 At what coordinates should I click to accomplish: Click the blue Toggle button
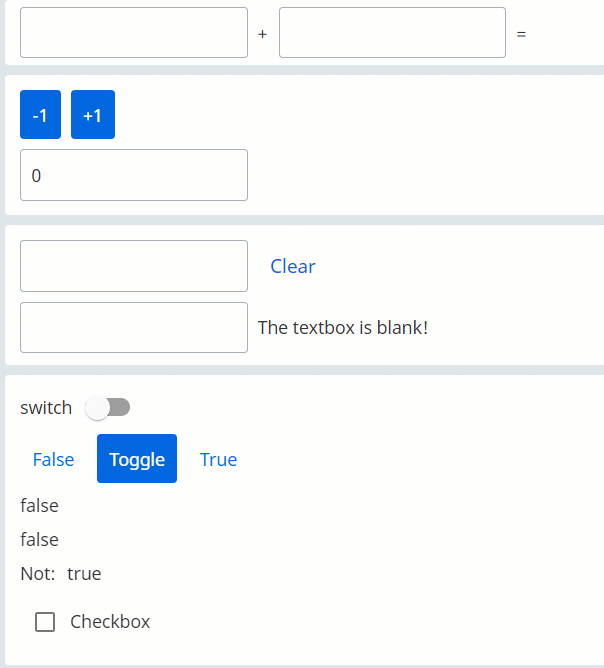pyautogui.click(x=137, y=458)
